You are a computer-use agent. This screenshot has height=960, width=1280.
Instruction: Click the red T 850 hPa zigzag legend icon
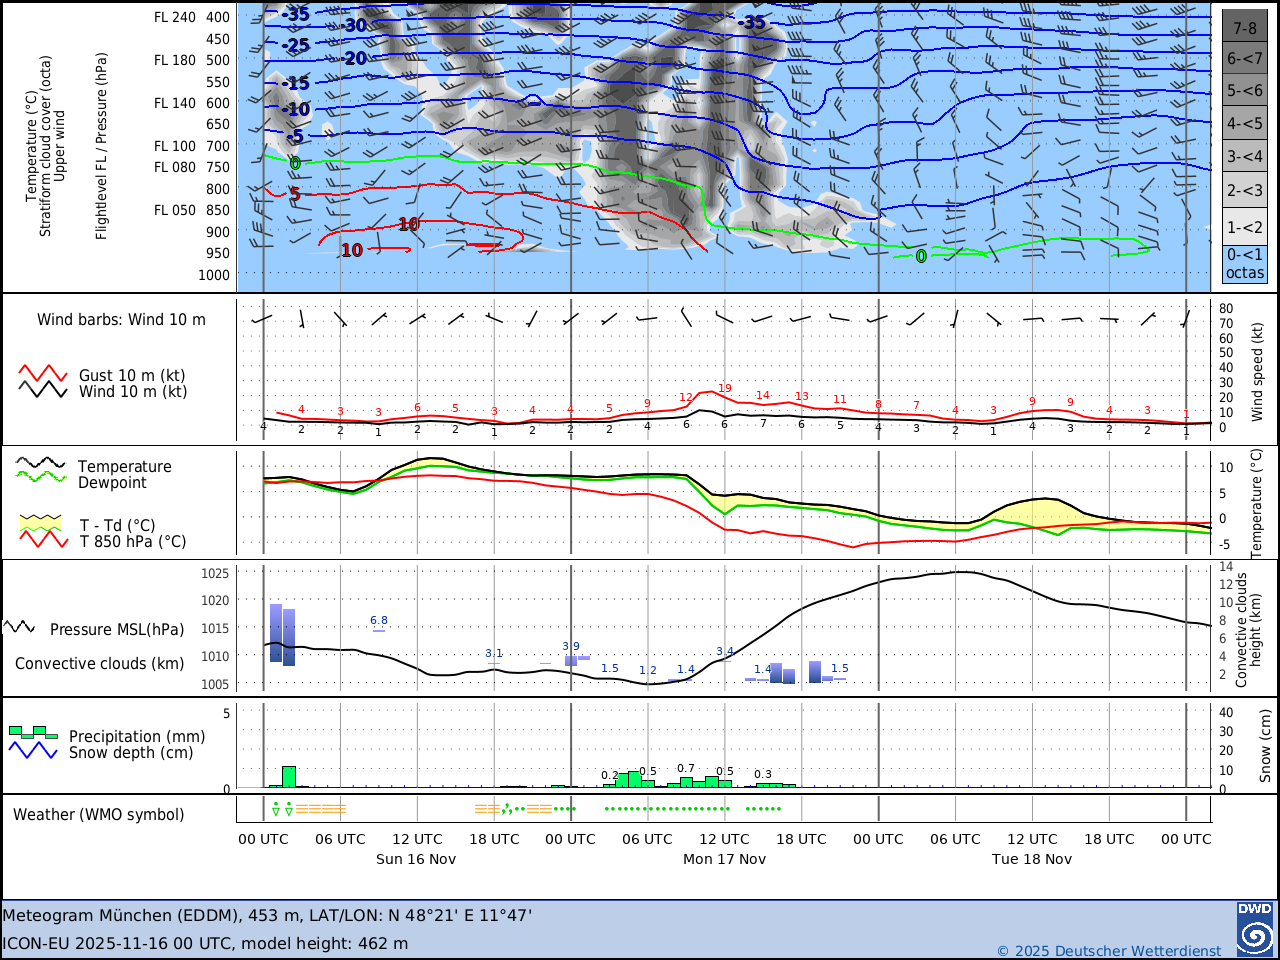click(x=43, y=539)
